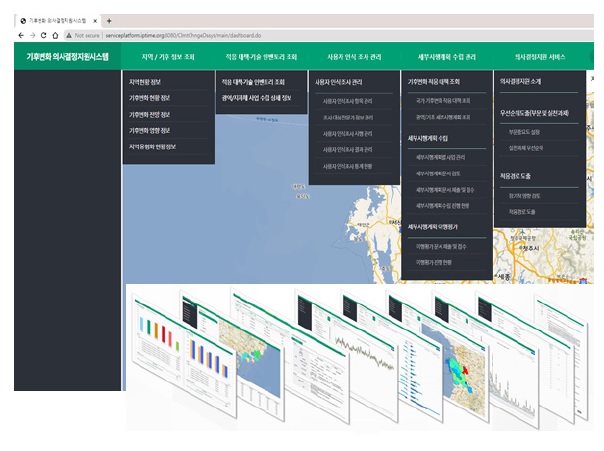Open 실천과제 우선순위
The height and width of the screenshot is (451, 604).
526,148
